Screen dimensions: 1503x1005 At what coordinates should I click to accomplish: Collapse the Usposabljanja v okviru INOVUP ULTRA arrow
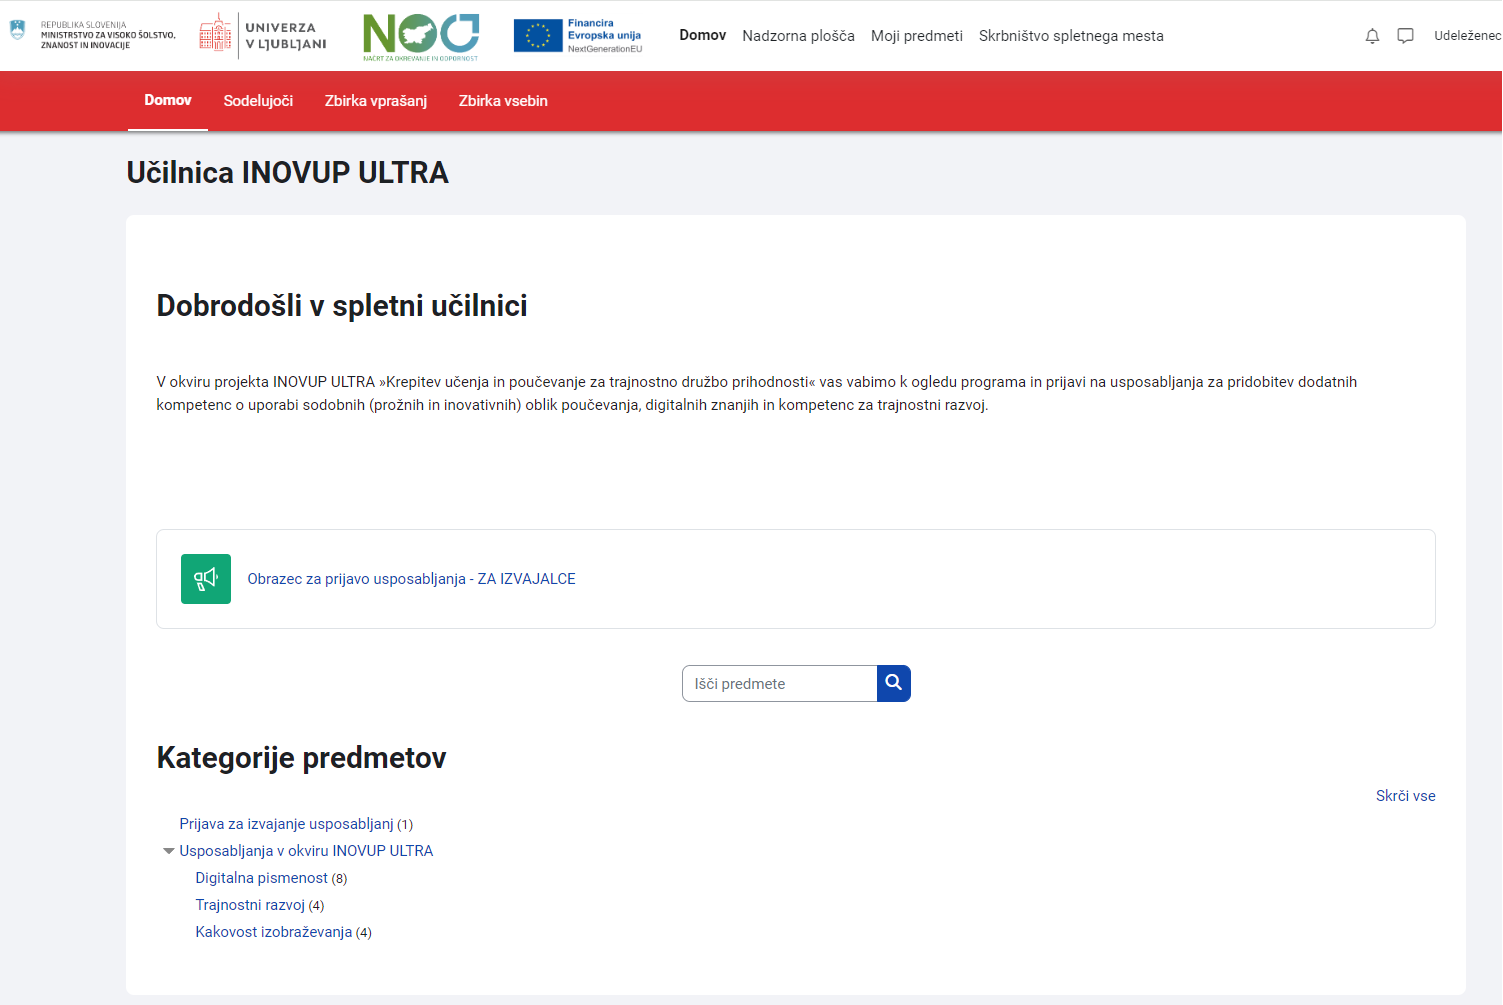pyautogui.click(x=168, y=851)
